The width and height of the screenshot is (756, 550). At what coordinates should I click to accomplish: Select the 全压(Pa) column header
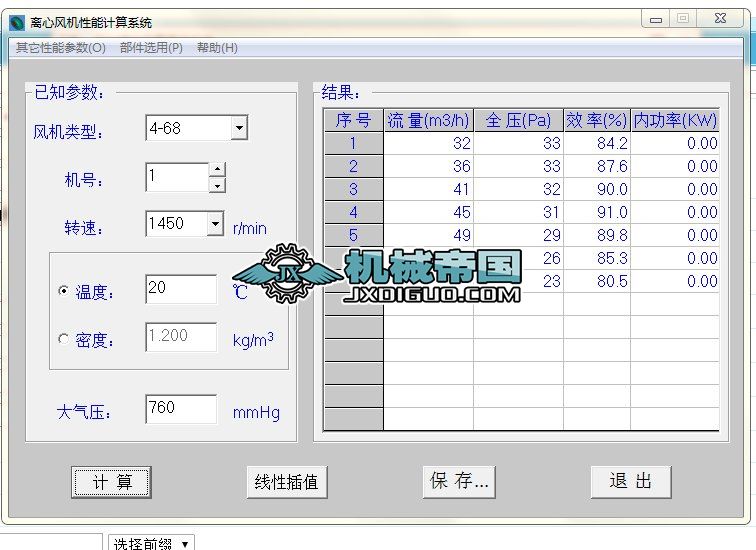518,120
